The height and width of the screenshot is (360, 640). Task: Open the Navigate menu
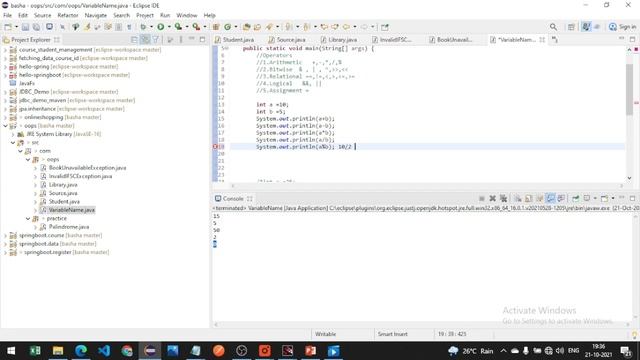[x=96, y=15]
